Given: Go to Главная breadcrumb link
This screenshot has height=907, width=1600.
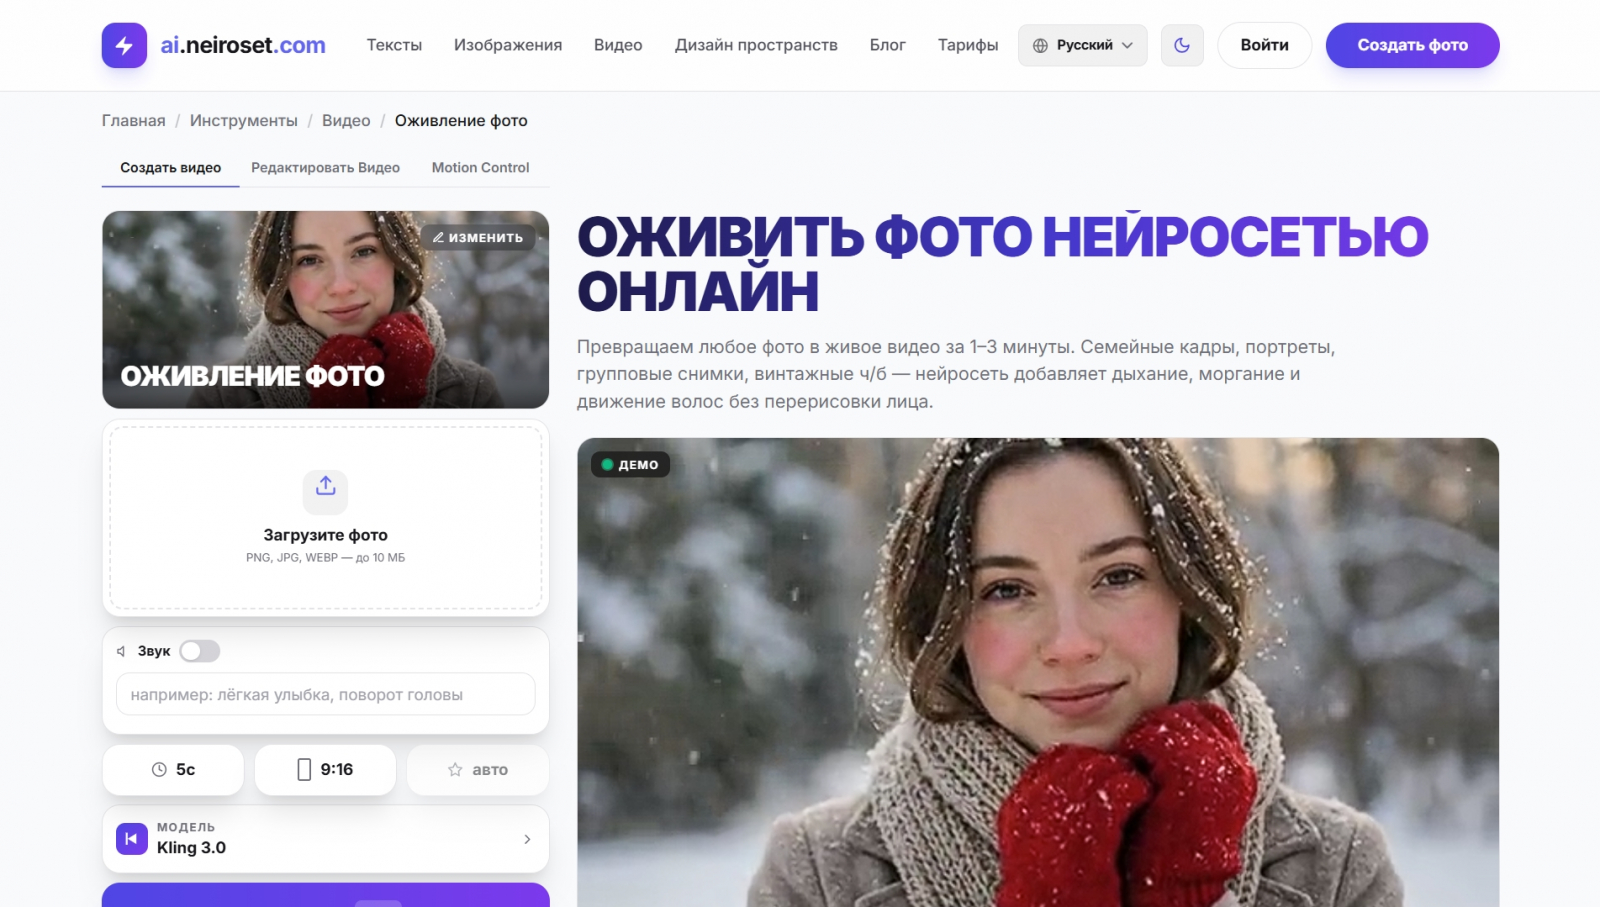Looking at the screenshot, I should [x=134, y=121].
